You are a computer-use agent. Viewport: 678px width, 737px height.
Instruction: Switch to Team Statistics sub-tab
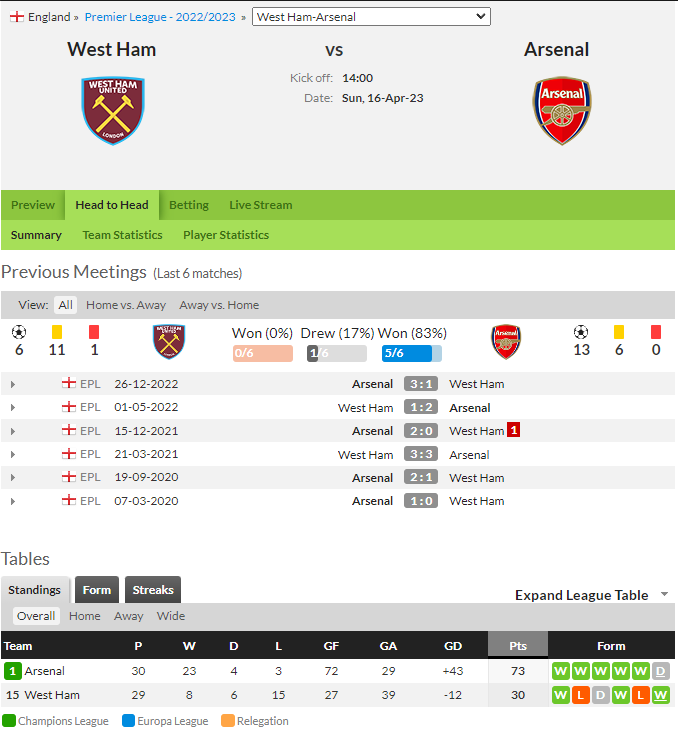122,235
